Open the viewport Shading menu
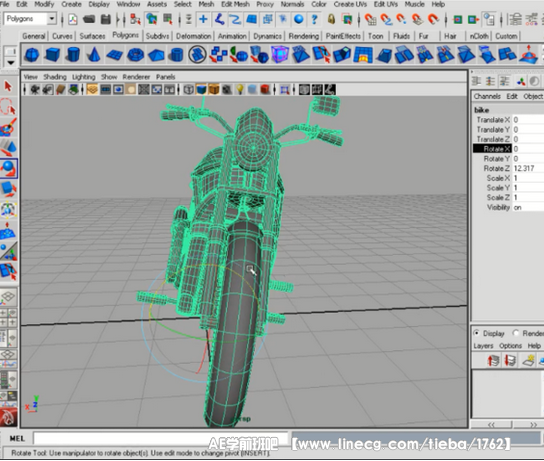The height and width of the screenshot is (461, 544). click(55, 77)
